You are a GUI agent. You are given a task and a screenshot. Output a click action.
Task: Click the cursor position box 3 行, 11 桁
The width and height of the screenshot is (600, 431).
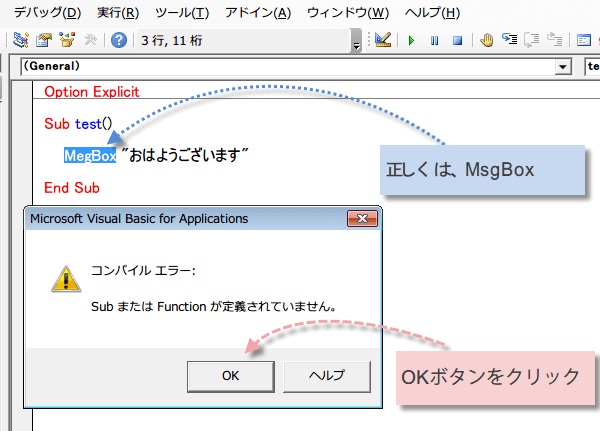click(x=244, y=40)
